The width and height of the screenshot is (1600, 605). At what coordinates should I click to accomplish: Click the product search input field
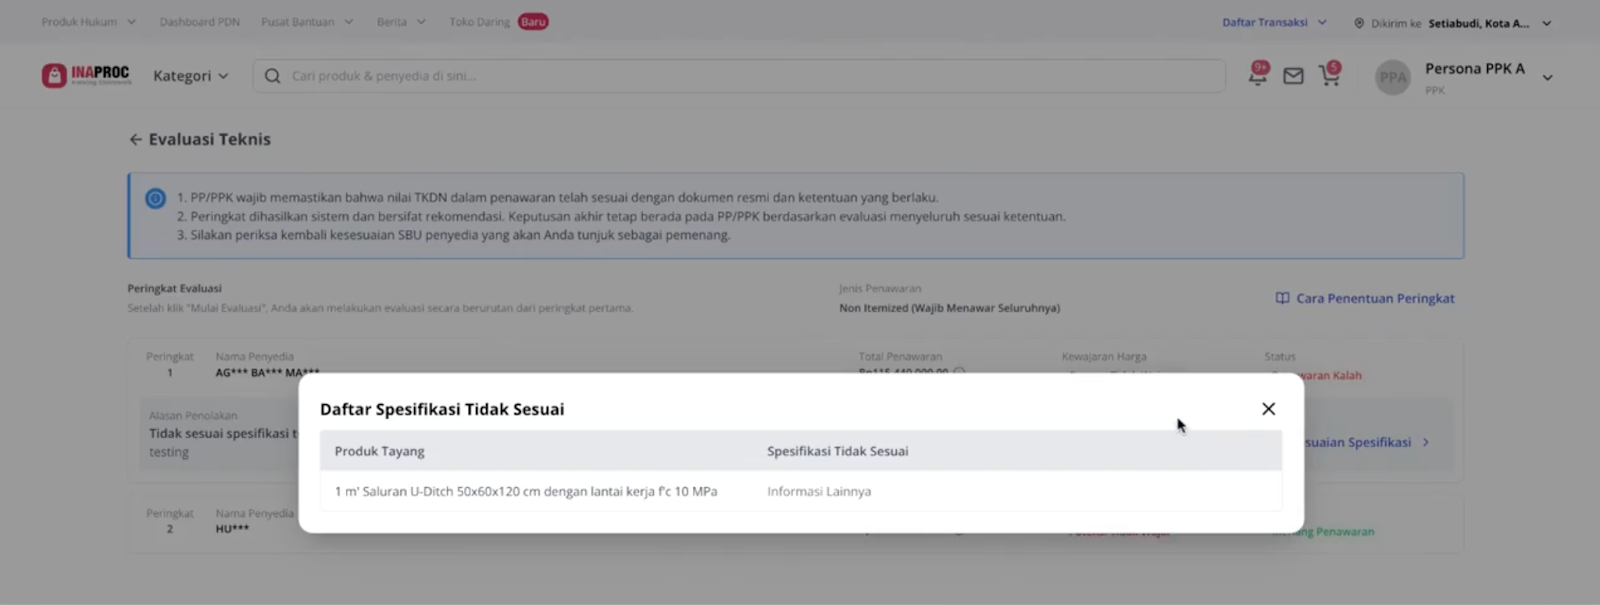(x=739, y=76)
